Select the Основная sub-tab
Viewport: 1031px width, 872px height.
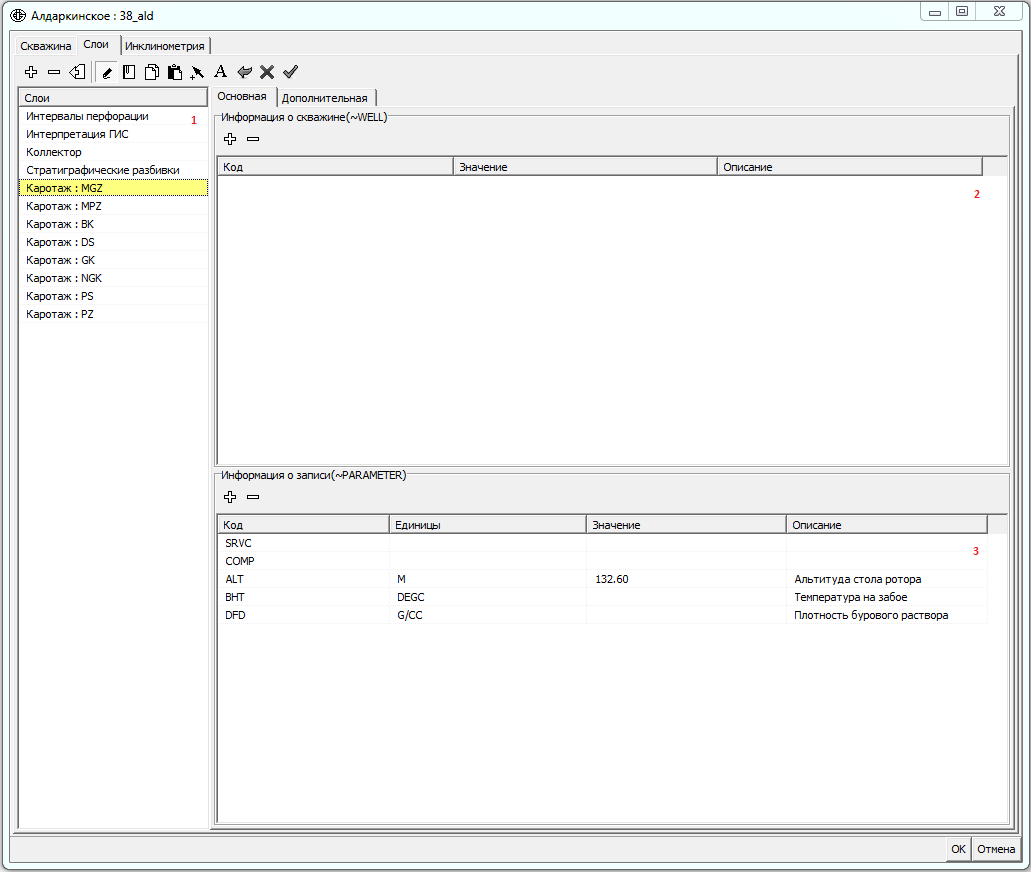pos(242,96)
